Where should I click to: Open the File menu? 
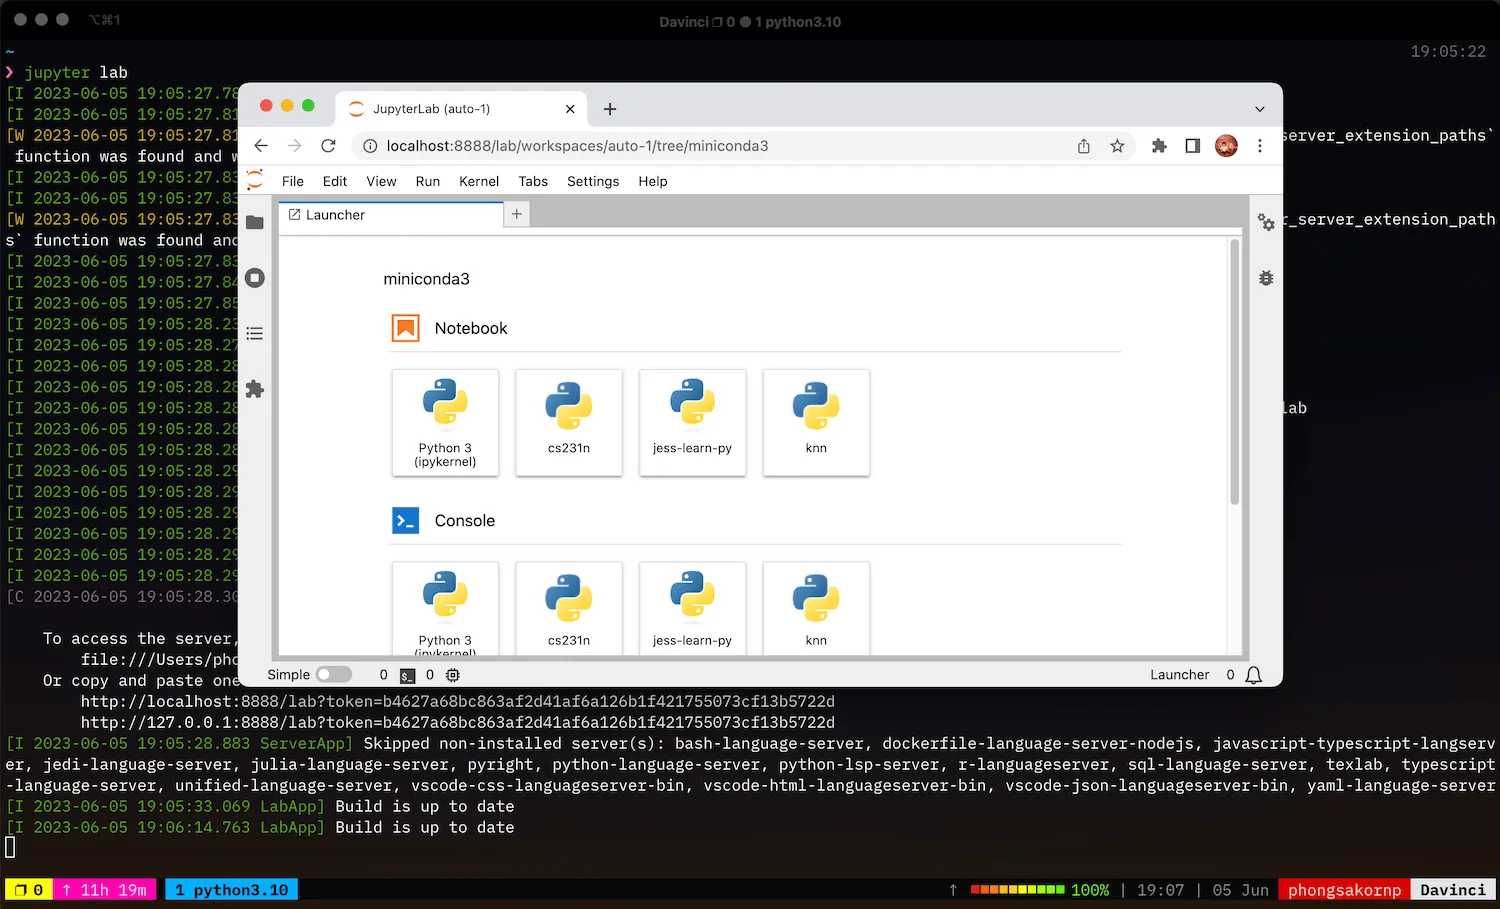pyautogui.click(x=293, y=181)
